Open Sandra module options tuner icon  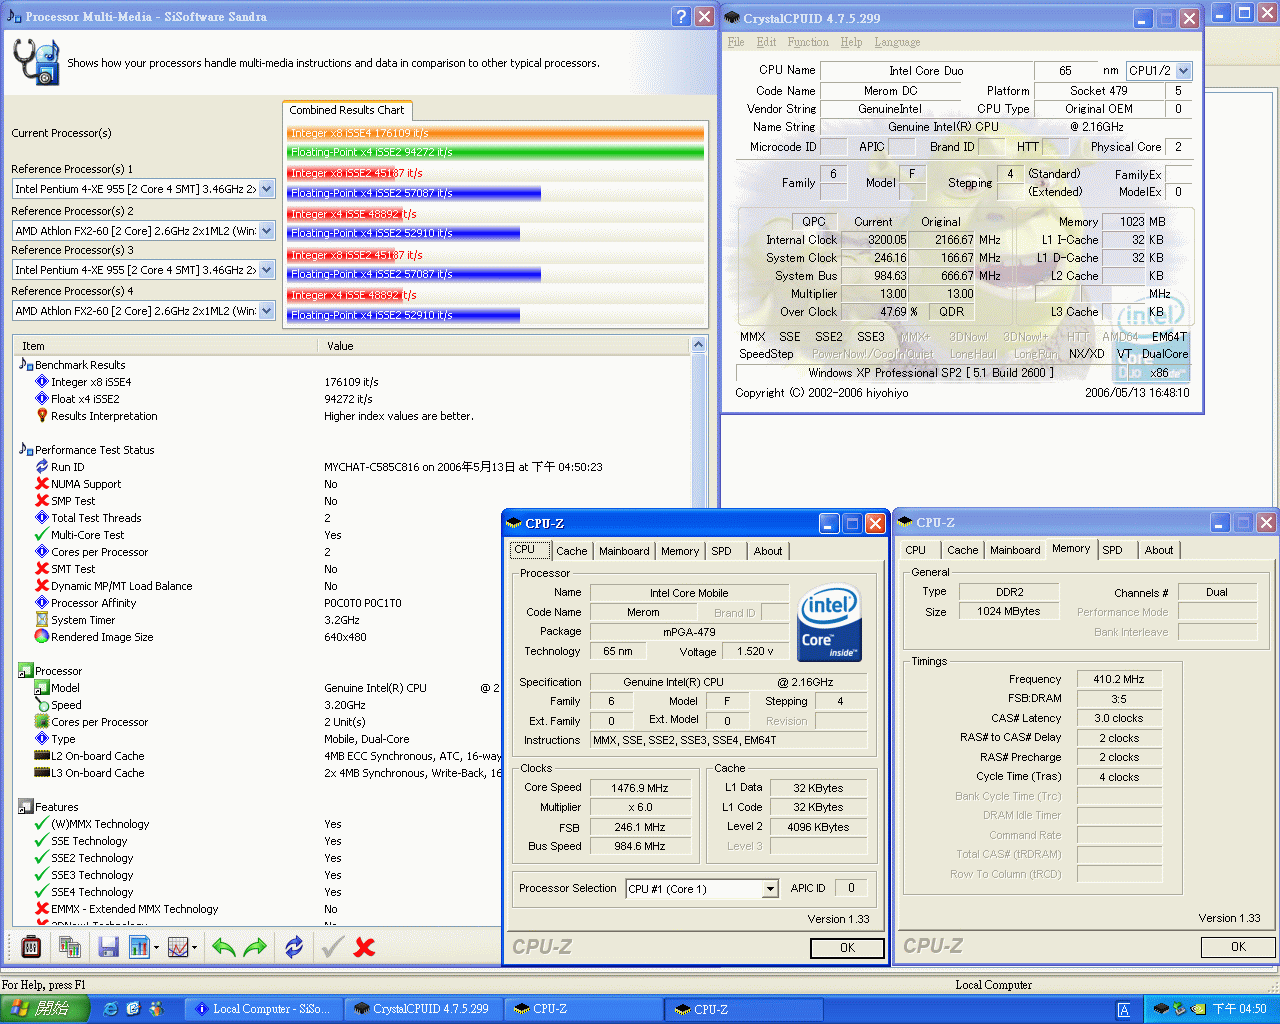[30, 946]
